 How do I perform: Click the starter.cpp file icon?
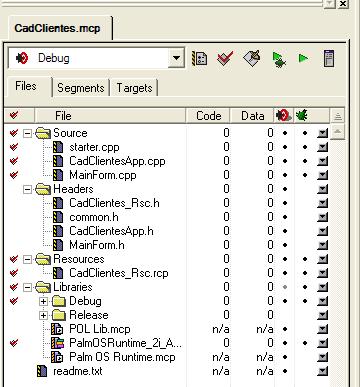(x=58, y=147)
